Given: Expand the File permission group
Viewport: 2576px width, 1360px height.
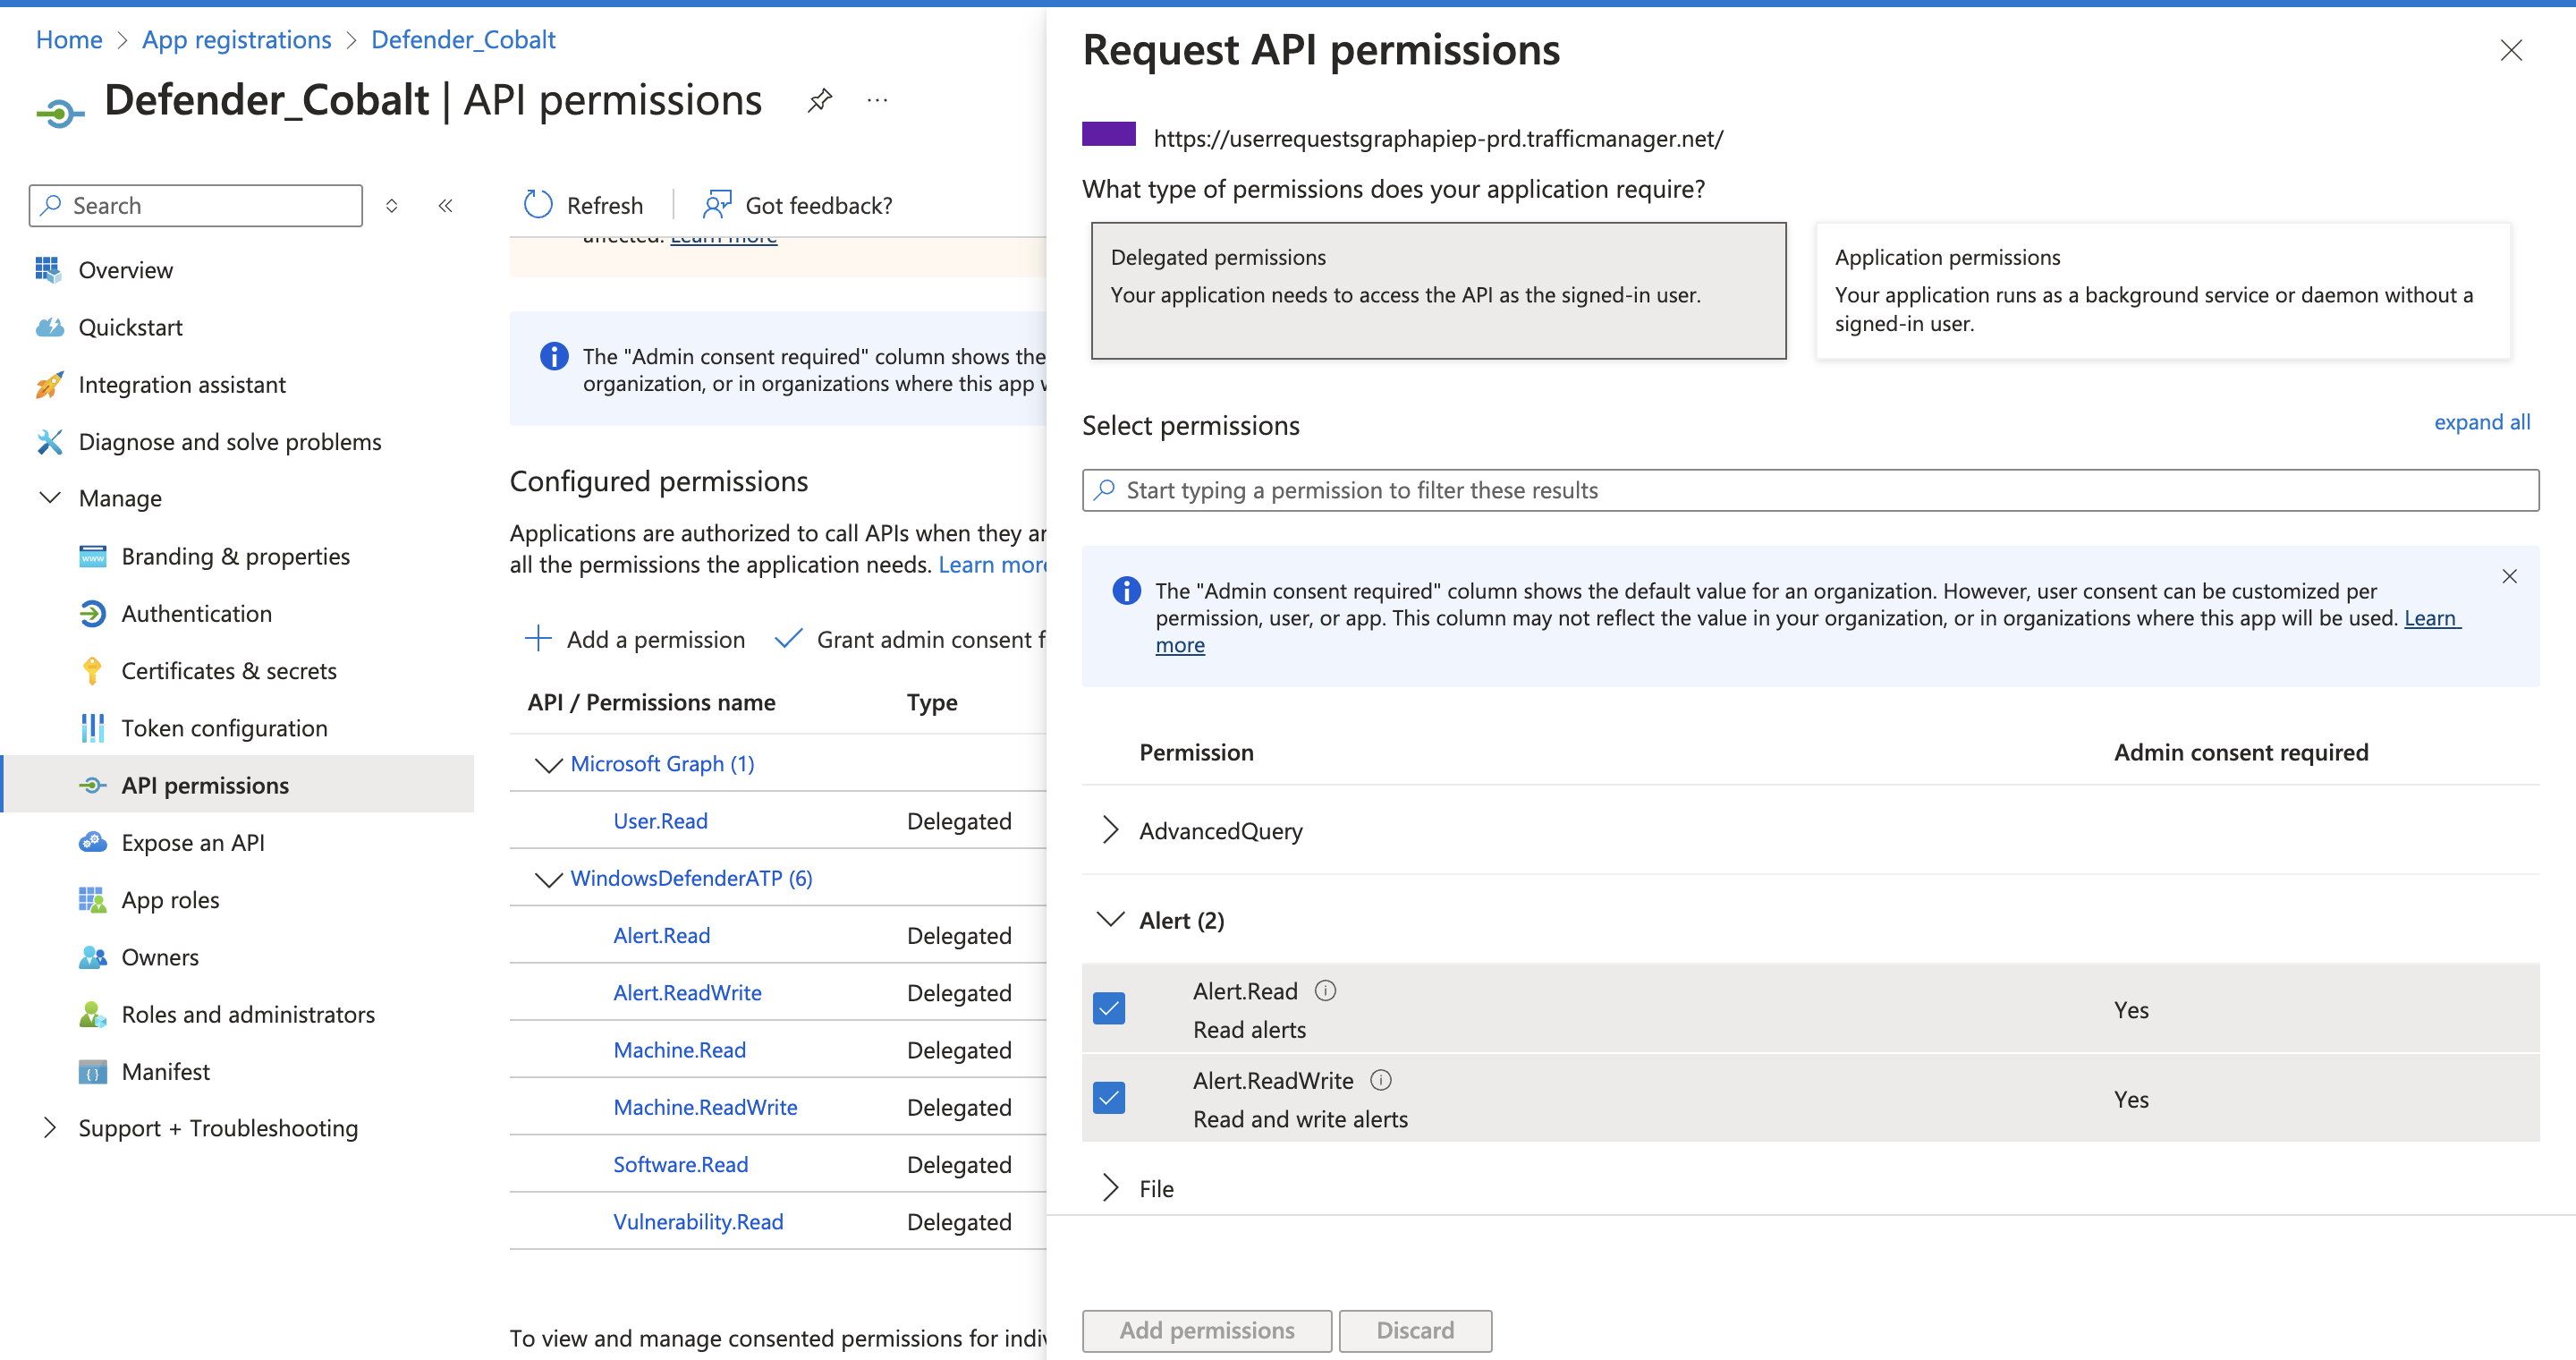Looking at the screenshot, I should (x=1110, y=1188).
